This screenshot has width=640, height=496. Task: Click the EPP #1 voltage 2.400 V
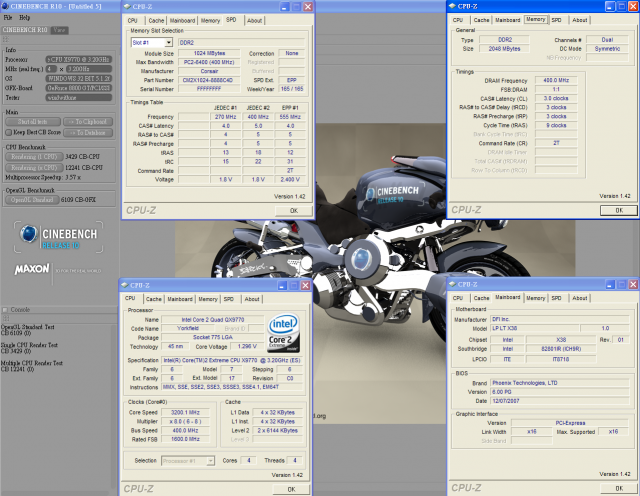pos(290,180)
